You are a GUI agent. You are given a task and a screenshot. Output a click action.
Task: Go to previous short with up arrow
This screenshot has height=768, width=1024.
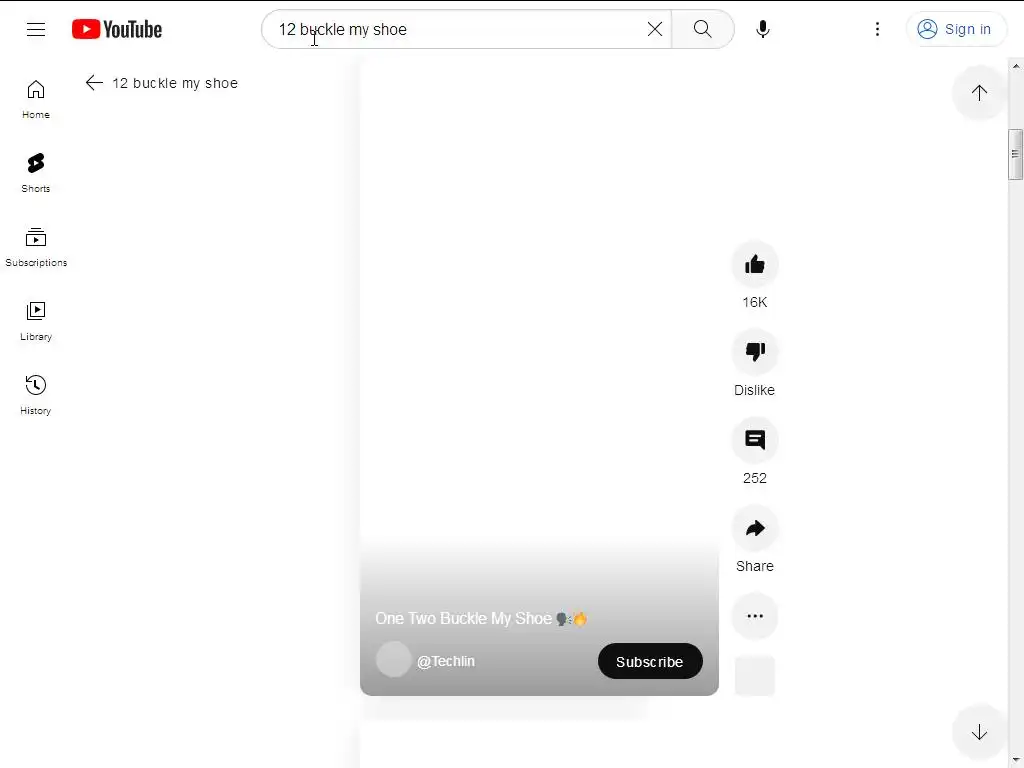[978, 93]
